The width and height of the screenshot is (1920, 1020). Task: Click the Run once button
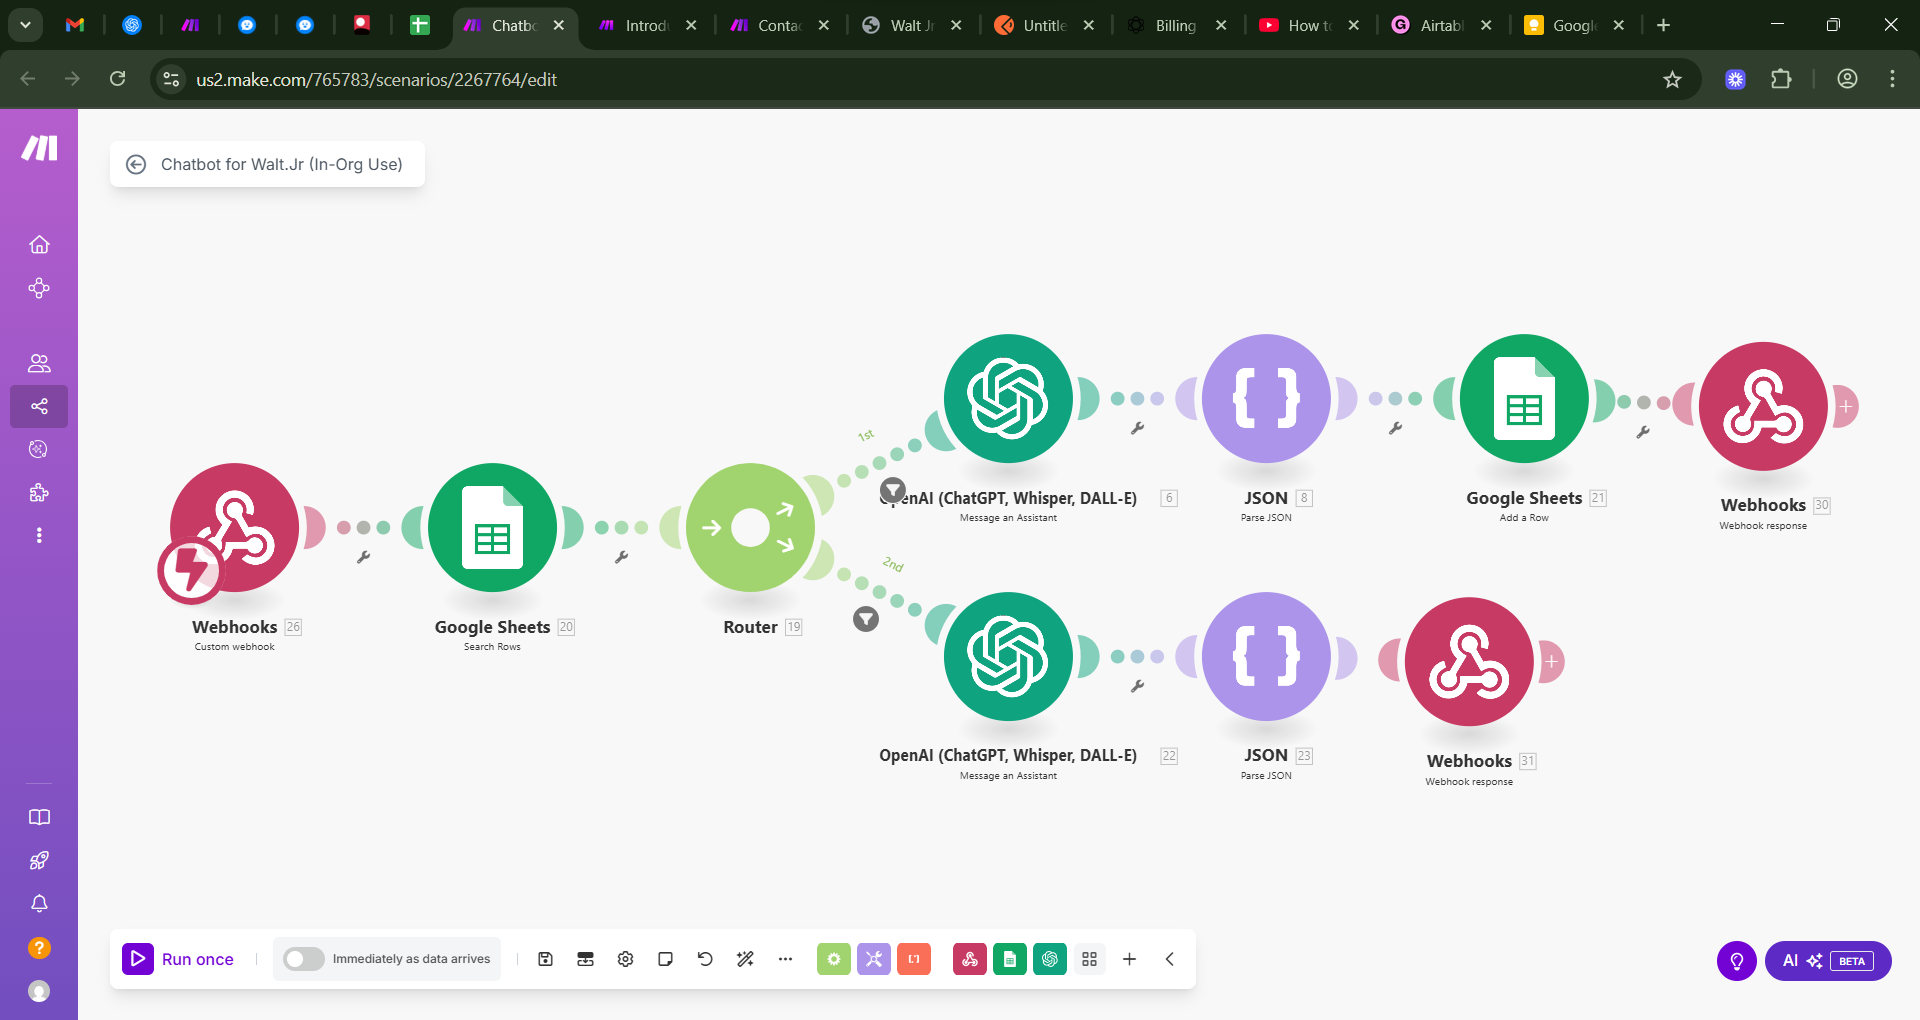click(x=178, y=959)
